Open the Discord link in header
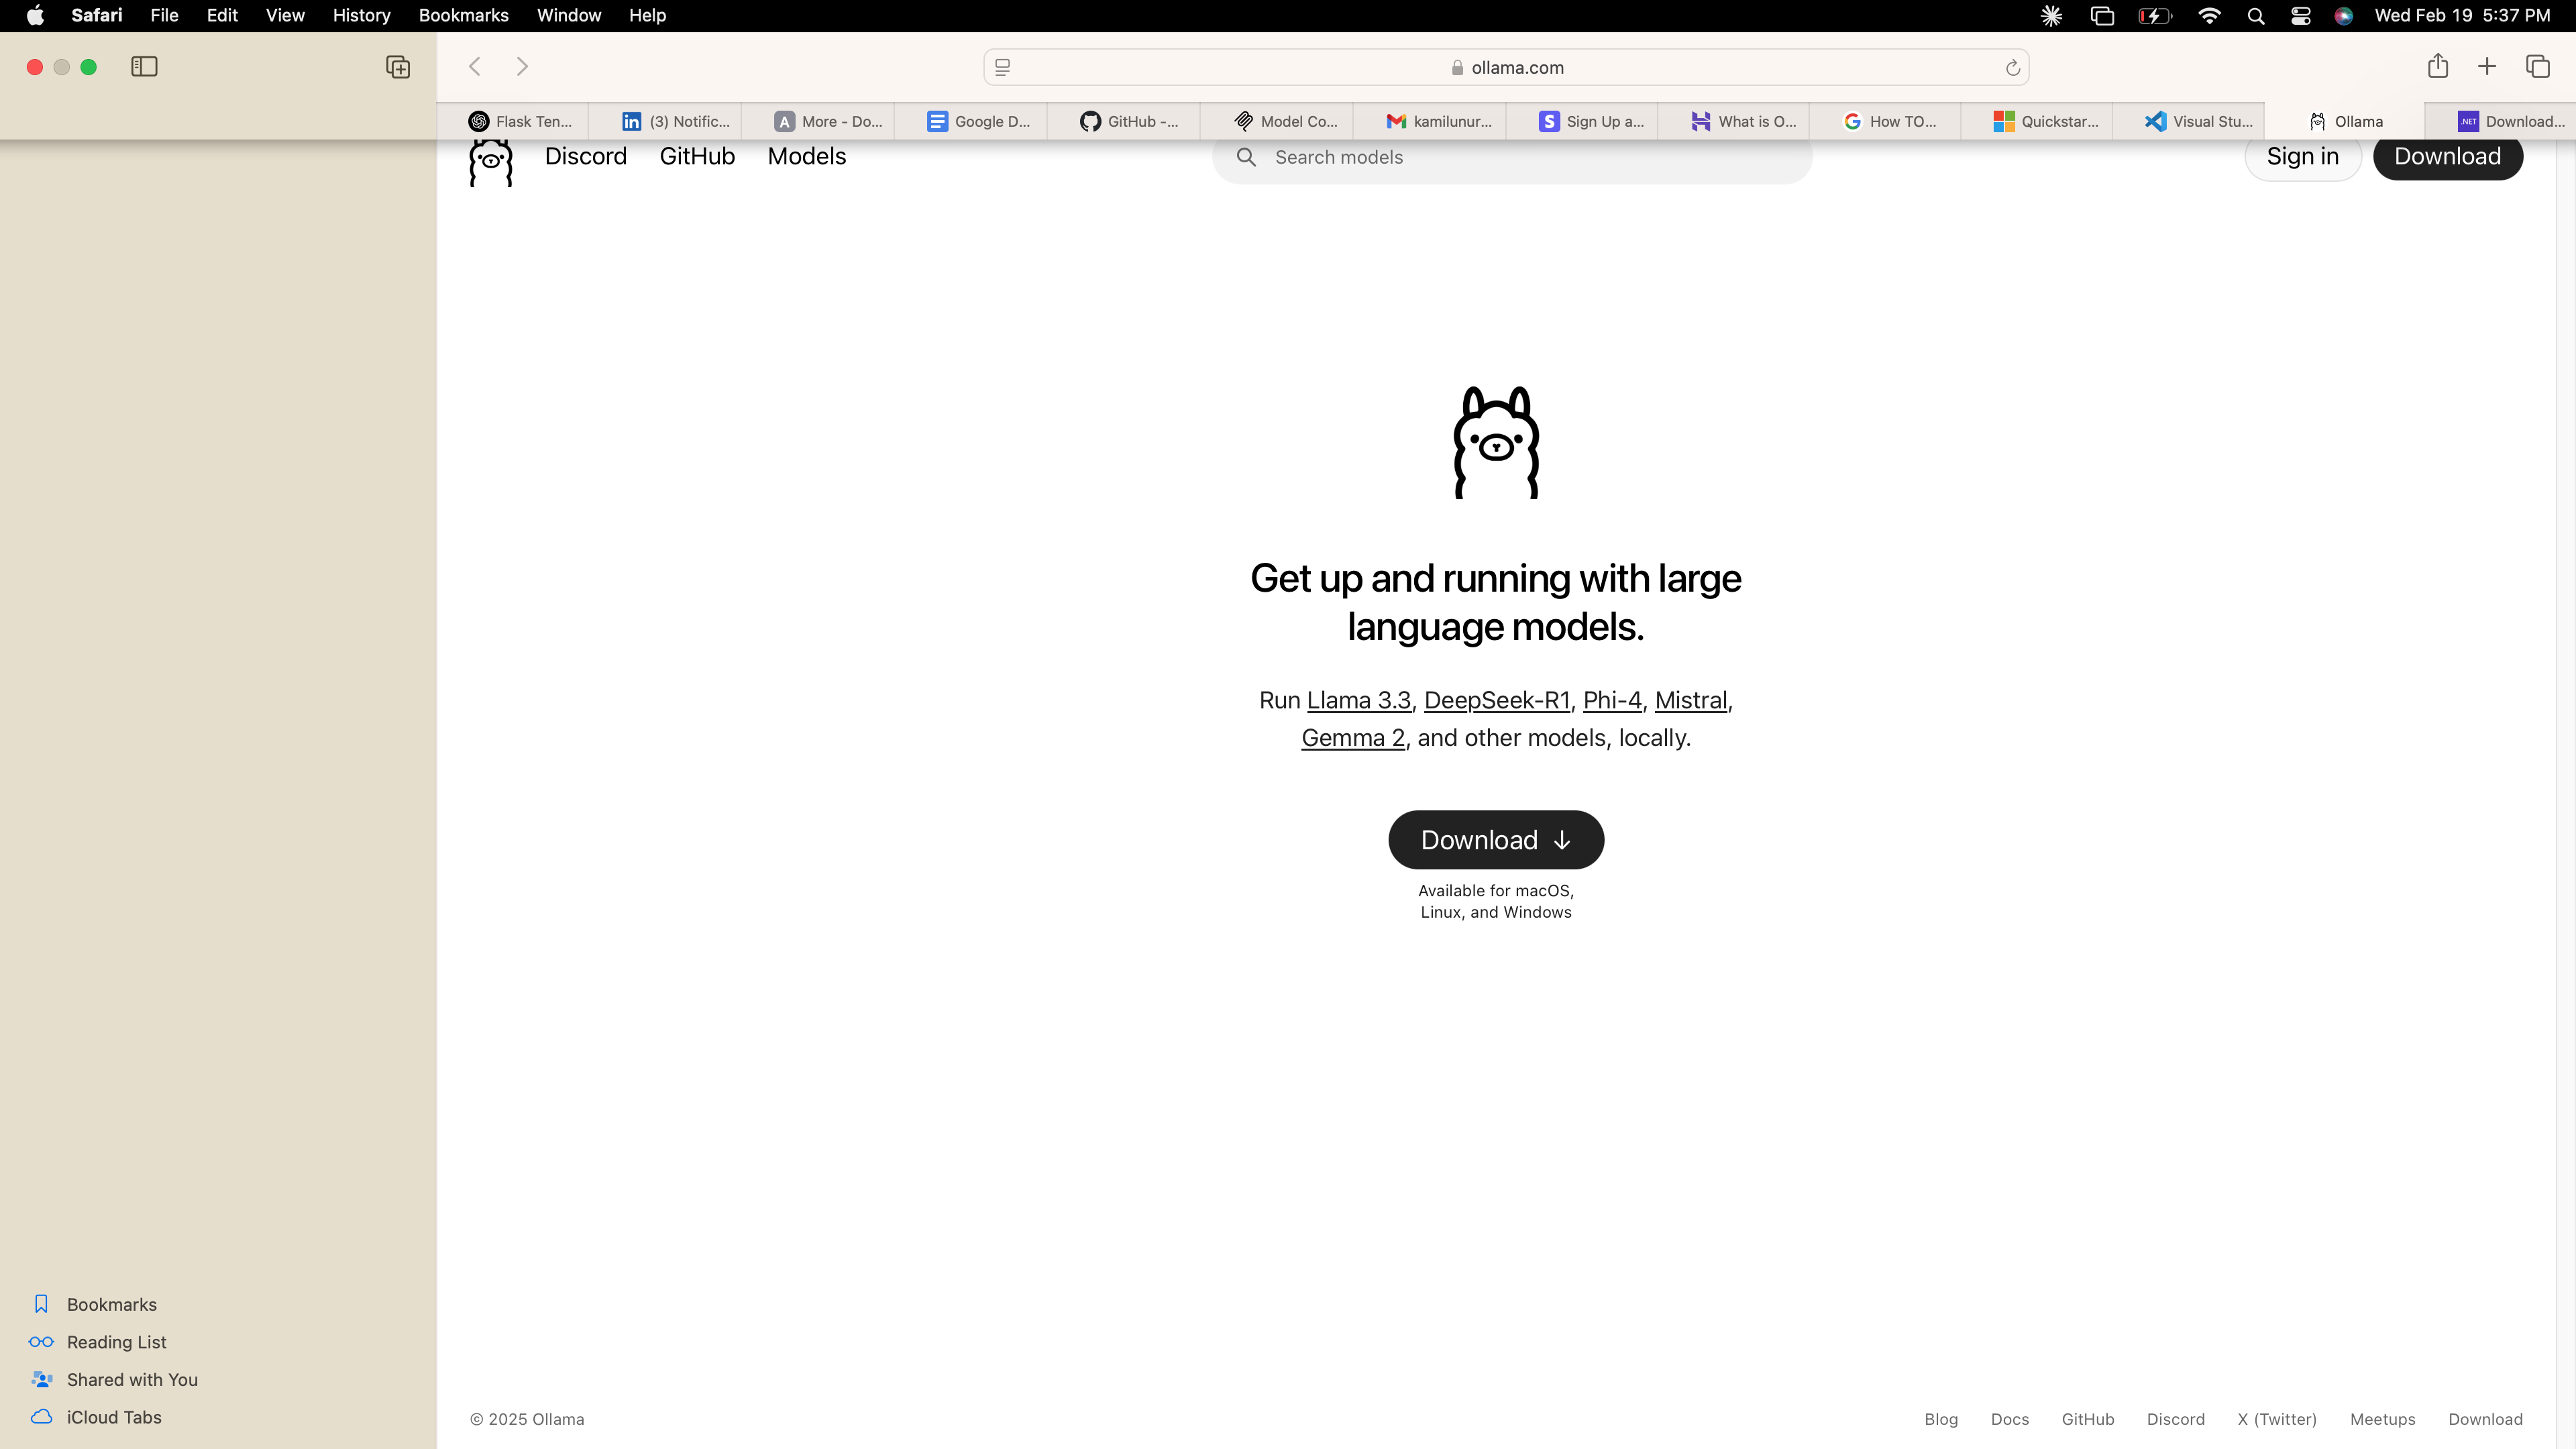Screen dimensions: 2576x1449 point(586,156)
